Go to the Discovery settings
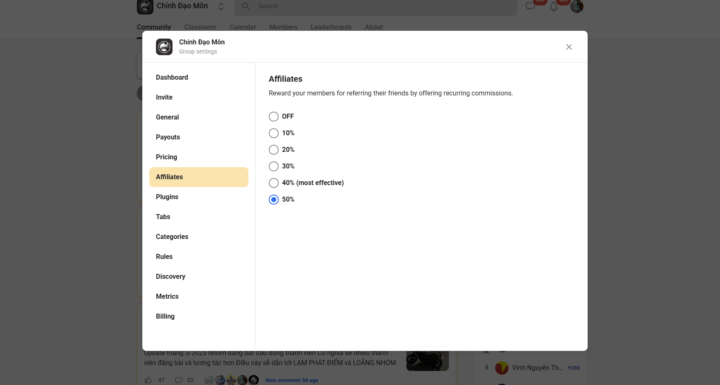Viewport: 720px width, 385px height. pyautogui.click(x=198, y=277)
